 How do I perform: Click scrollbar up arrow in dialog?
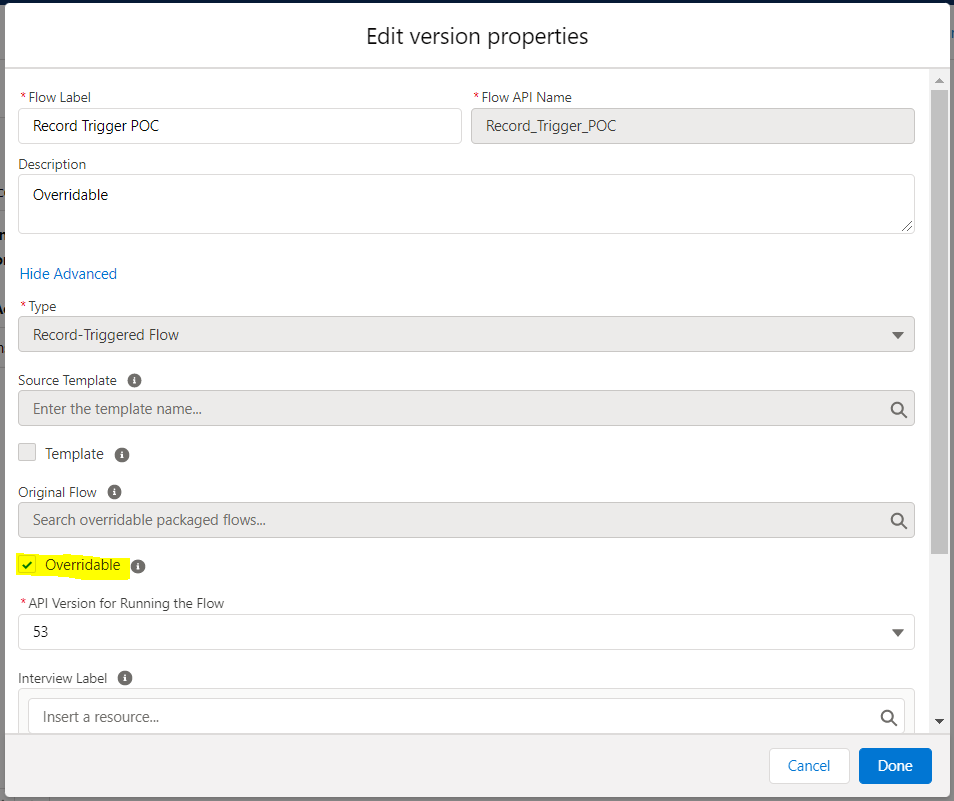click(939, 80)
